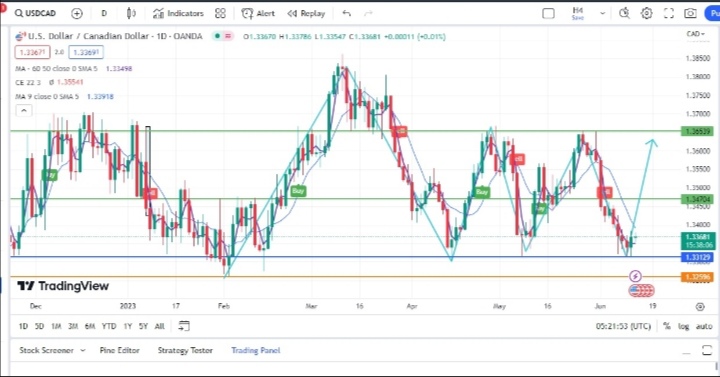Minimize the bottom panel

[x=686, y=352]
